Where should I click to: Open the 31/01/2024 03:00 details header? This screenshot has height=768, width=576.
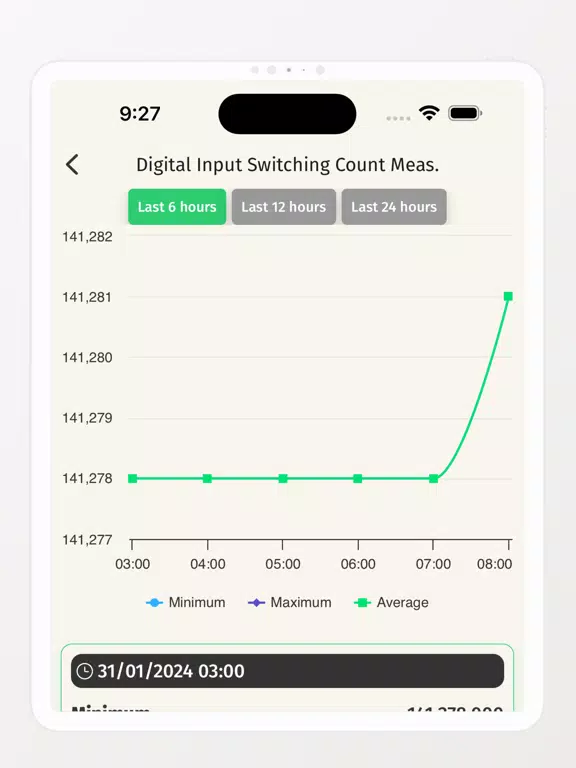click(x=288, y=671)
